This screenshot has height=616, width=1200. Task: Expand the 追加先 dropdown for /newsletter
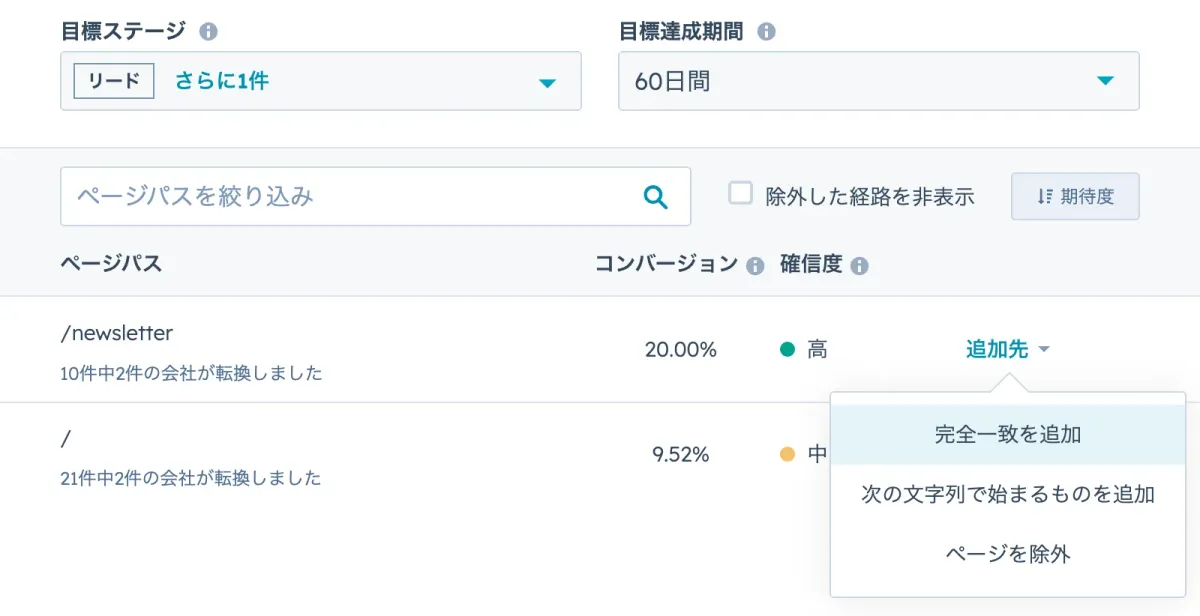point(1002,349)
